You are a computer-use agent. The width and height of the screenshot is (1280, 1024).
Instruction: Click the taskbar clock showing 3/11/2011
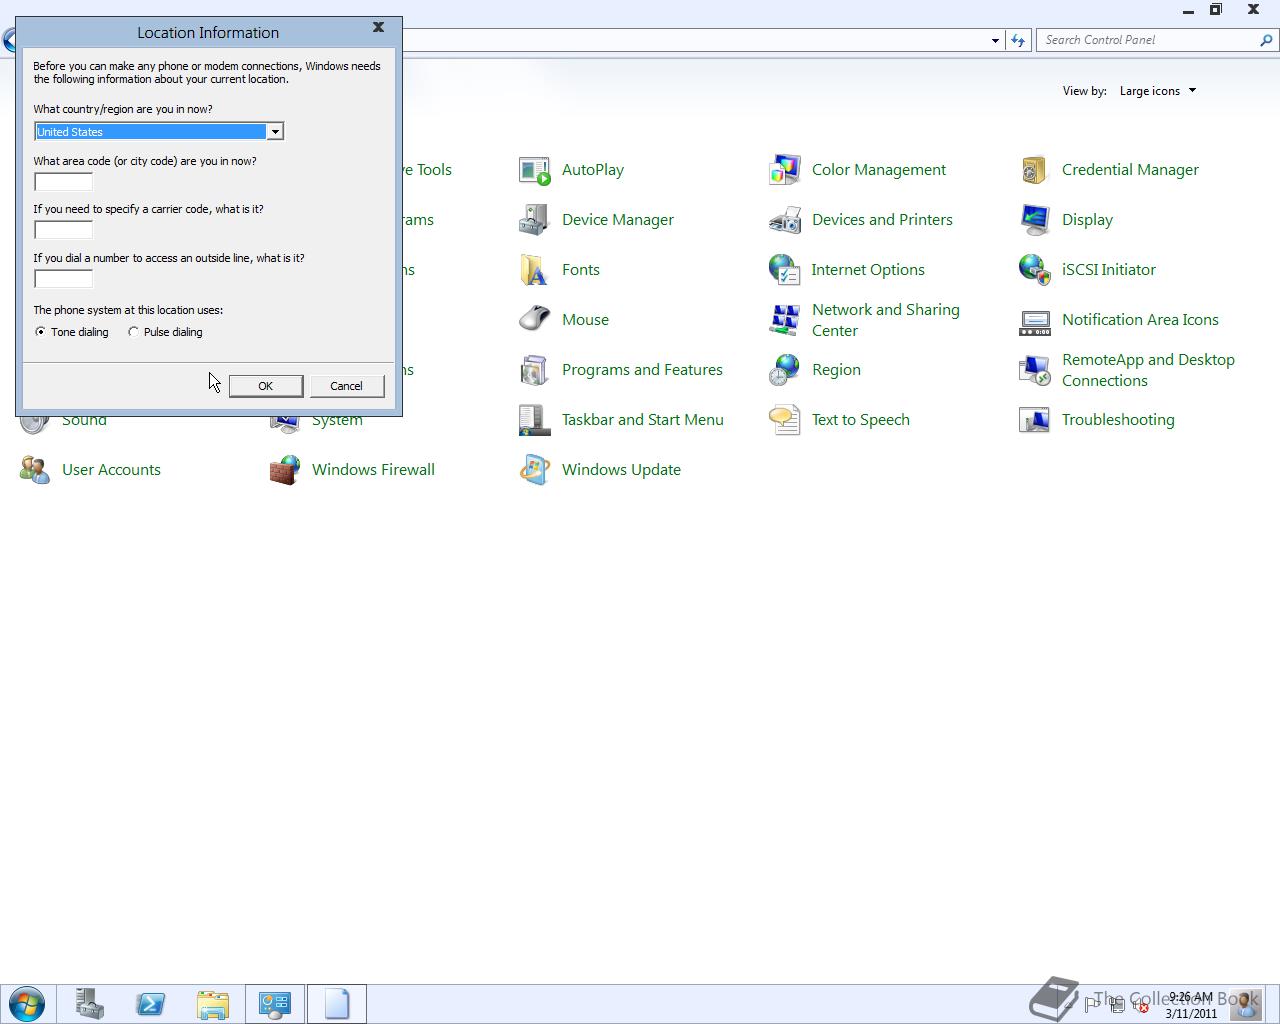pos(1190,1005)
